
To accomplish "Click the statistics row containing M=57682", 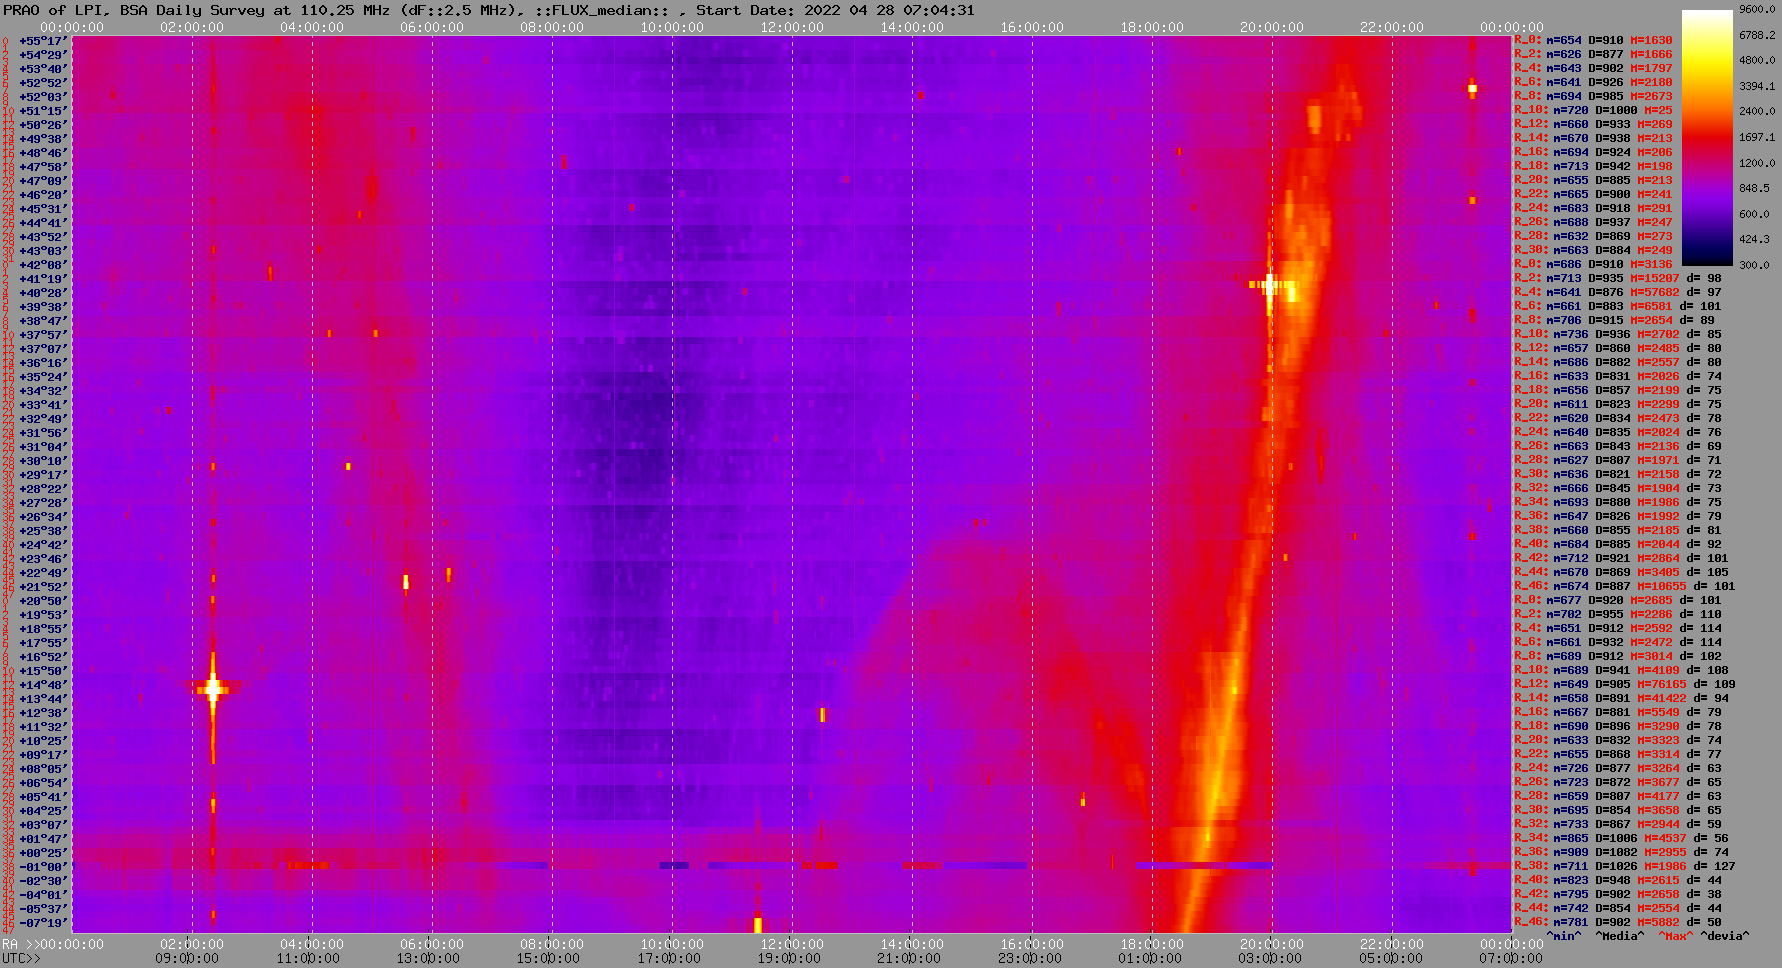I will point(1618,293).
